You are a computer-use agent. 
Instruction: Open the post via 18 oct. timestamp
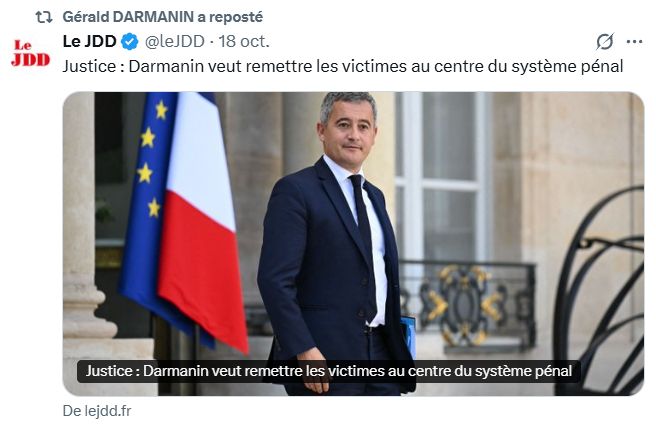click(244, 41)
